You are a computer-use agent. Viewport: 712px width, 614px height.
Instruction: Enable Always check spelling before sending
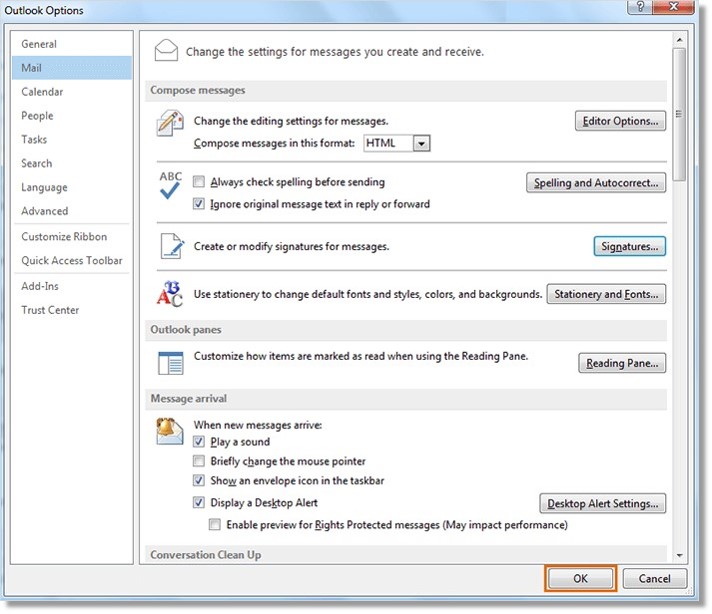point(198,182)
